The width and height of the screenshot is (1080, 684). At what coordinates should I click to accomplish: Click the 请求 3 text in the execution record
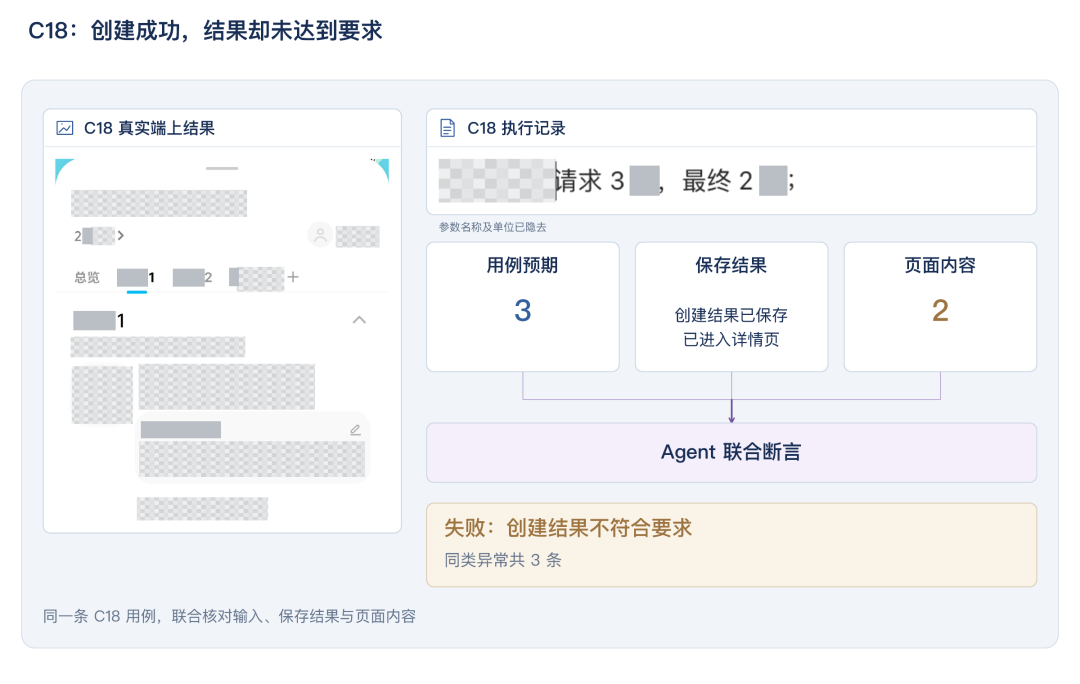click(x=590, y=181)
